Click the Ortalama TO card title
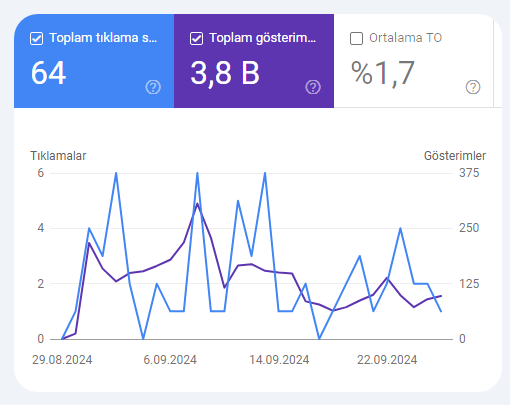 (405, 38)
